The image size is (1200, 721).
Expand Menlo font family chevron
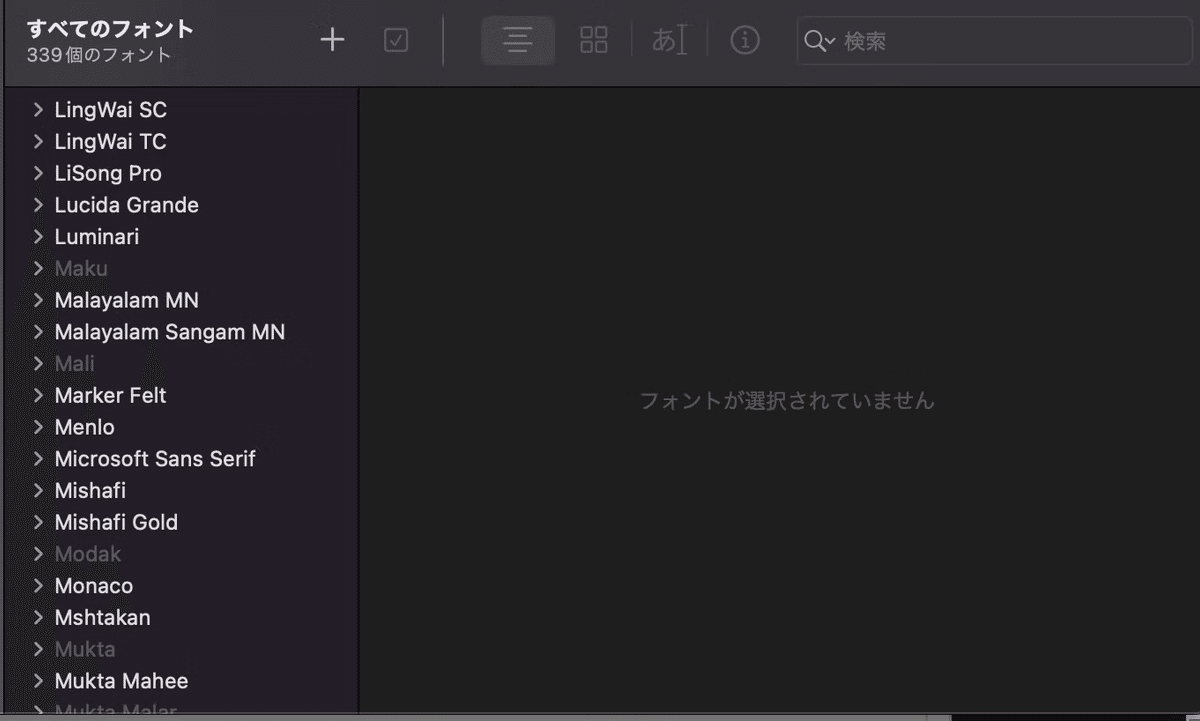tap(38, 427)
